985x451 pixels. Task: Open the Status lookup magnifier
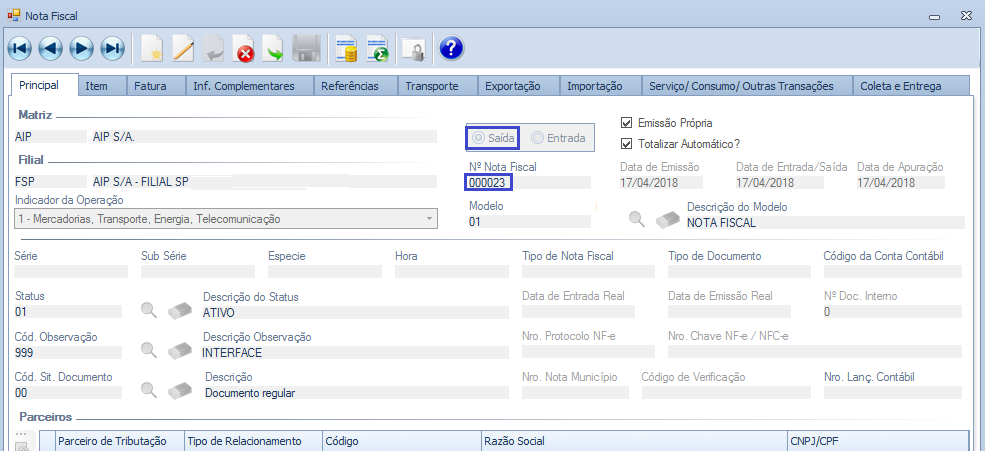148,310
